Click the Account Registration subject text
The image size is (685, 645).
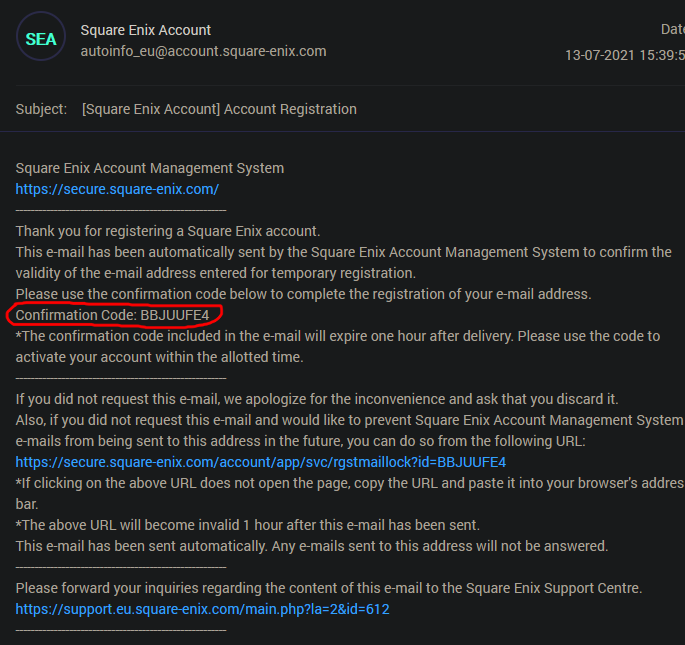[x=219, y=109]
